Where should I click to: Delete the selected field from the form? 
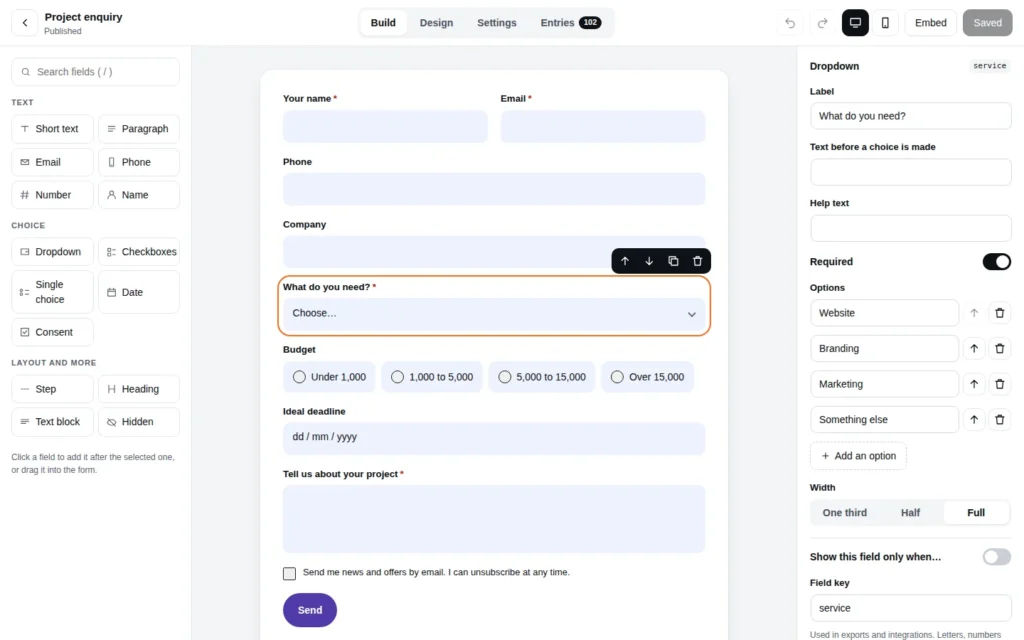point(697,261)
